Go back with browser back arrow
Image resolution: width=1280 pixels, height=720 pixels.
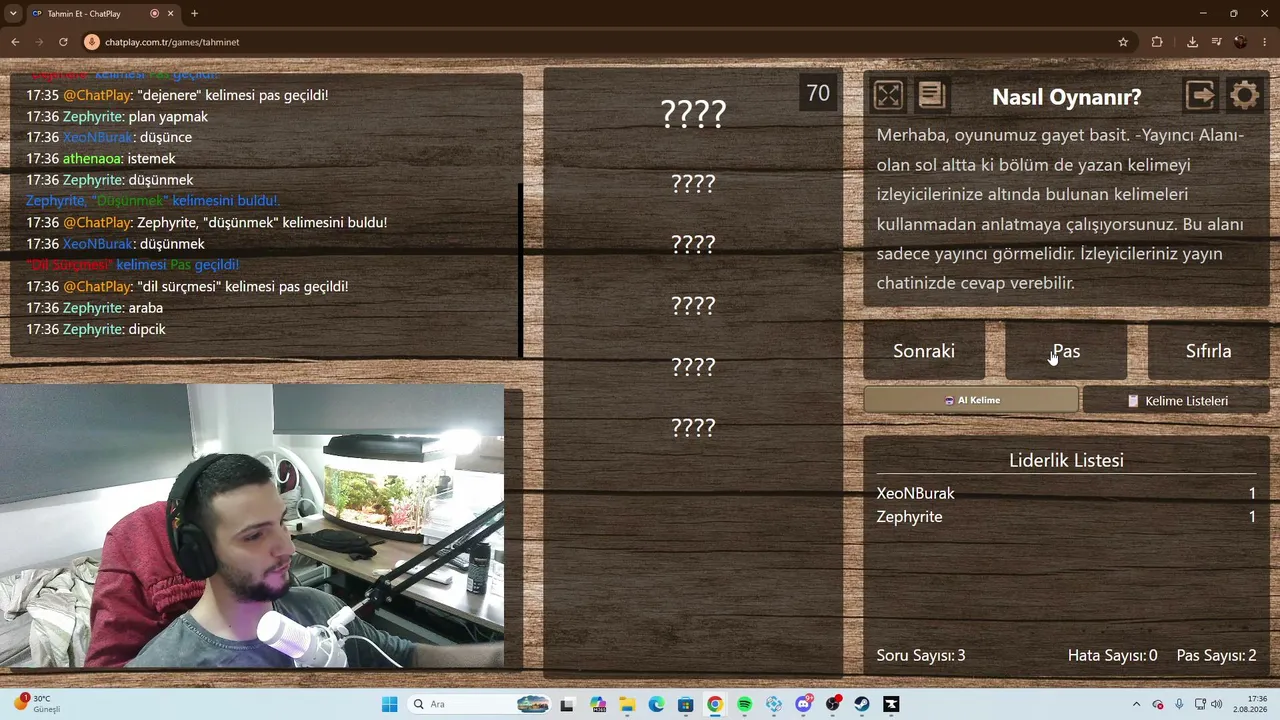click(x=15, y=42)
